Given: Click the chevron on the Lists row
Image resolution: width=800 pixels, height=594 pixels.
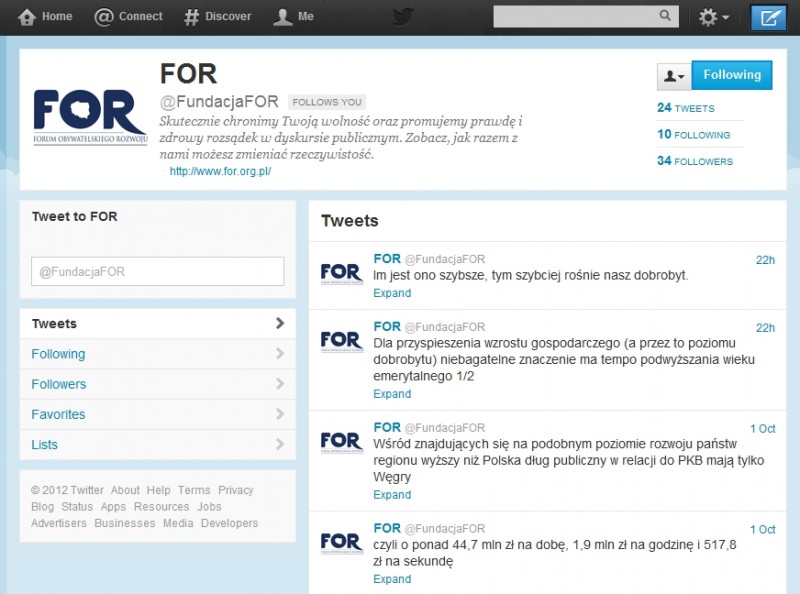Looking at the screenshot, I should [x=280, y=444].
